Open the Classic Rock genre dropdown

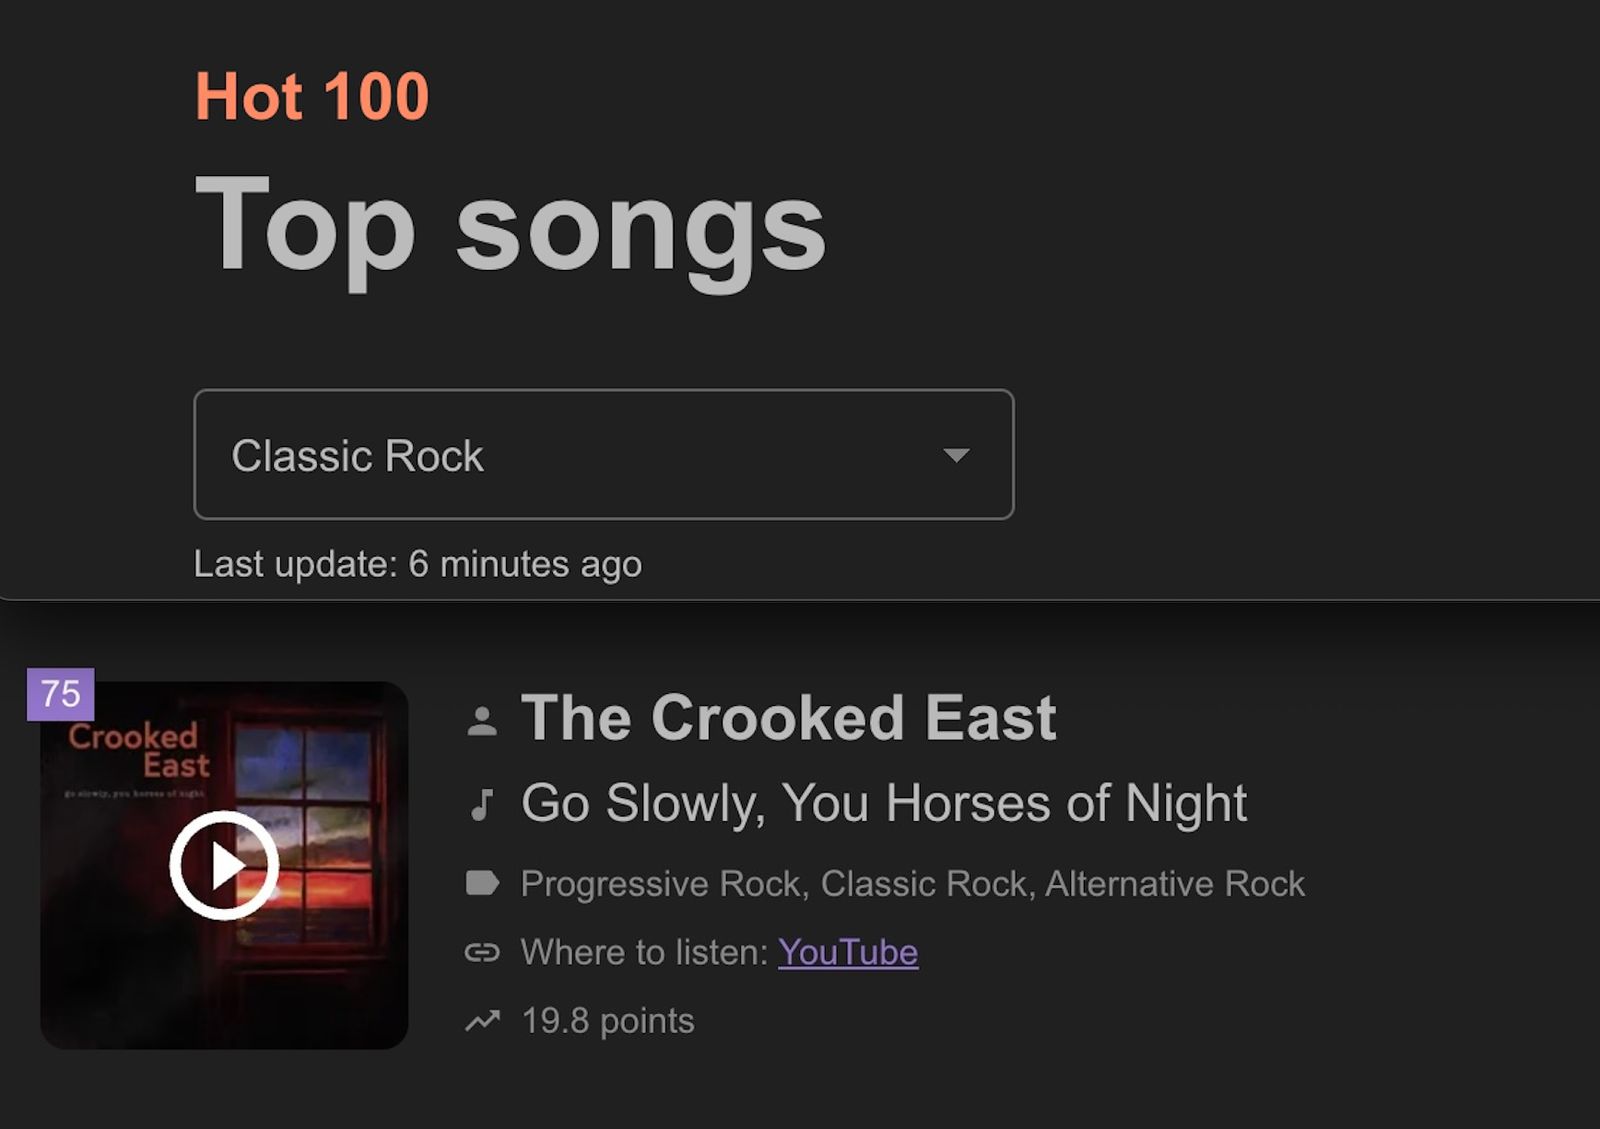[603, 455]
